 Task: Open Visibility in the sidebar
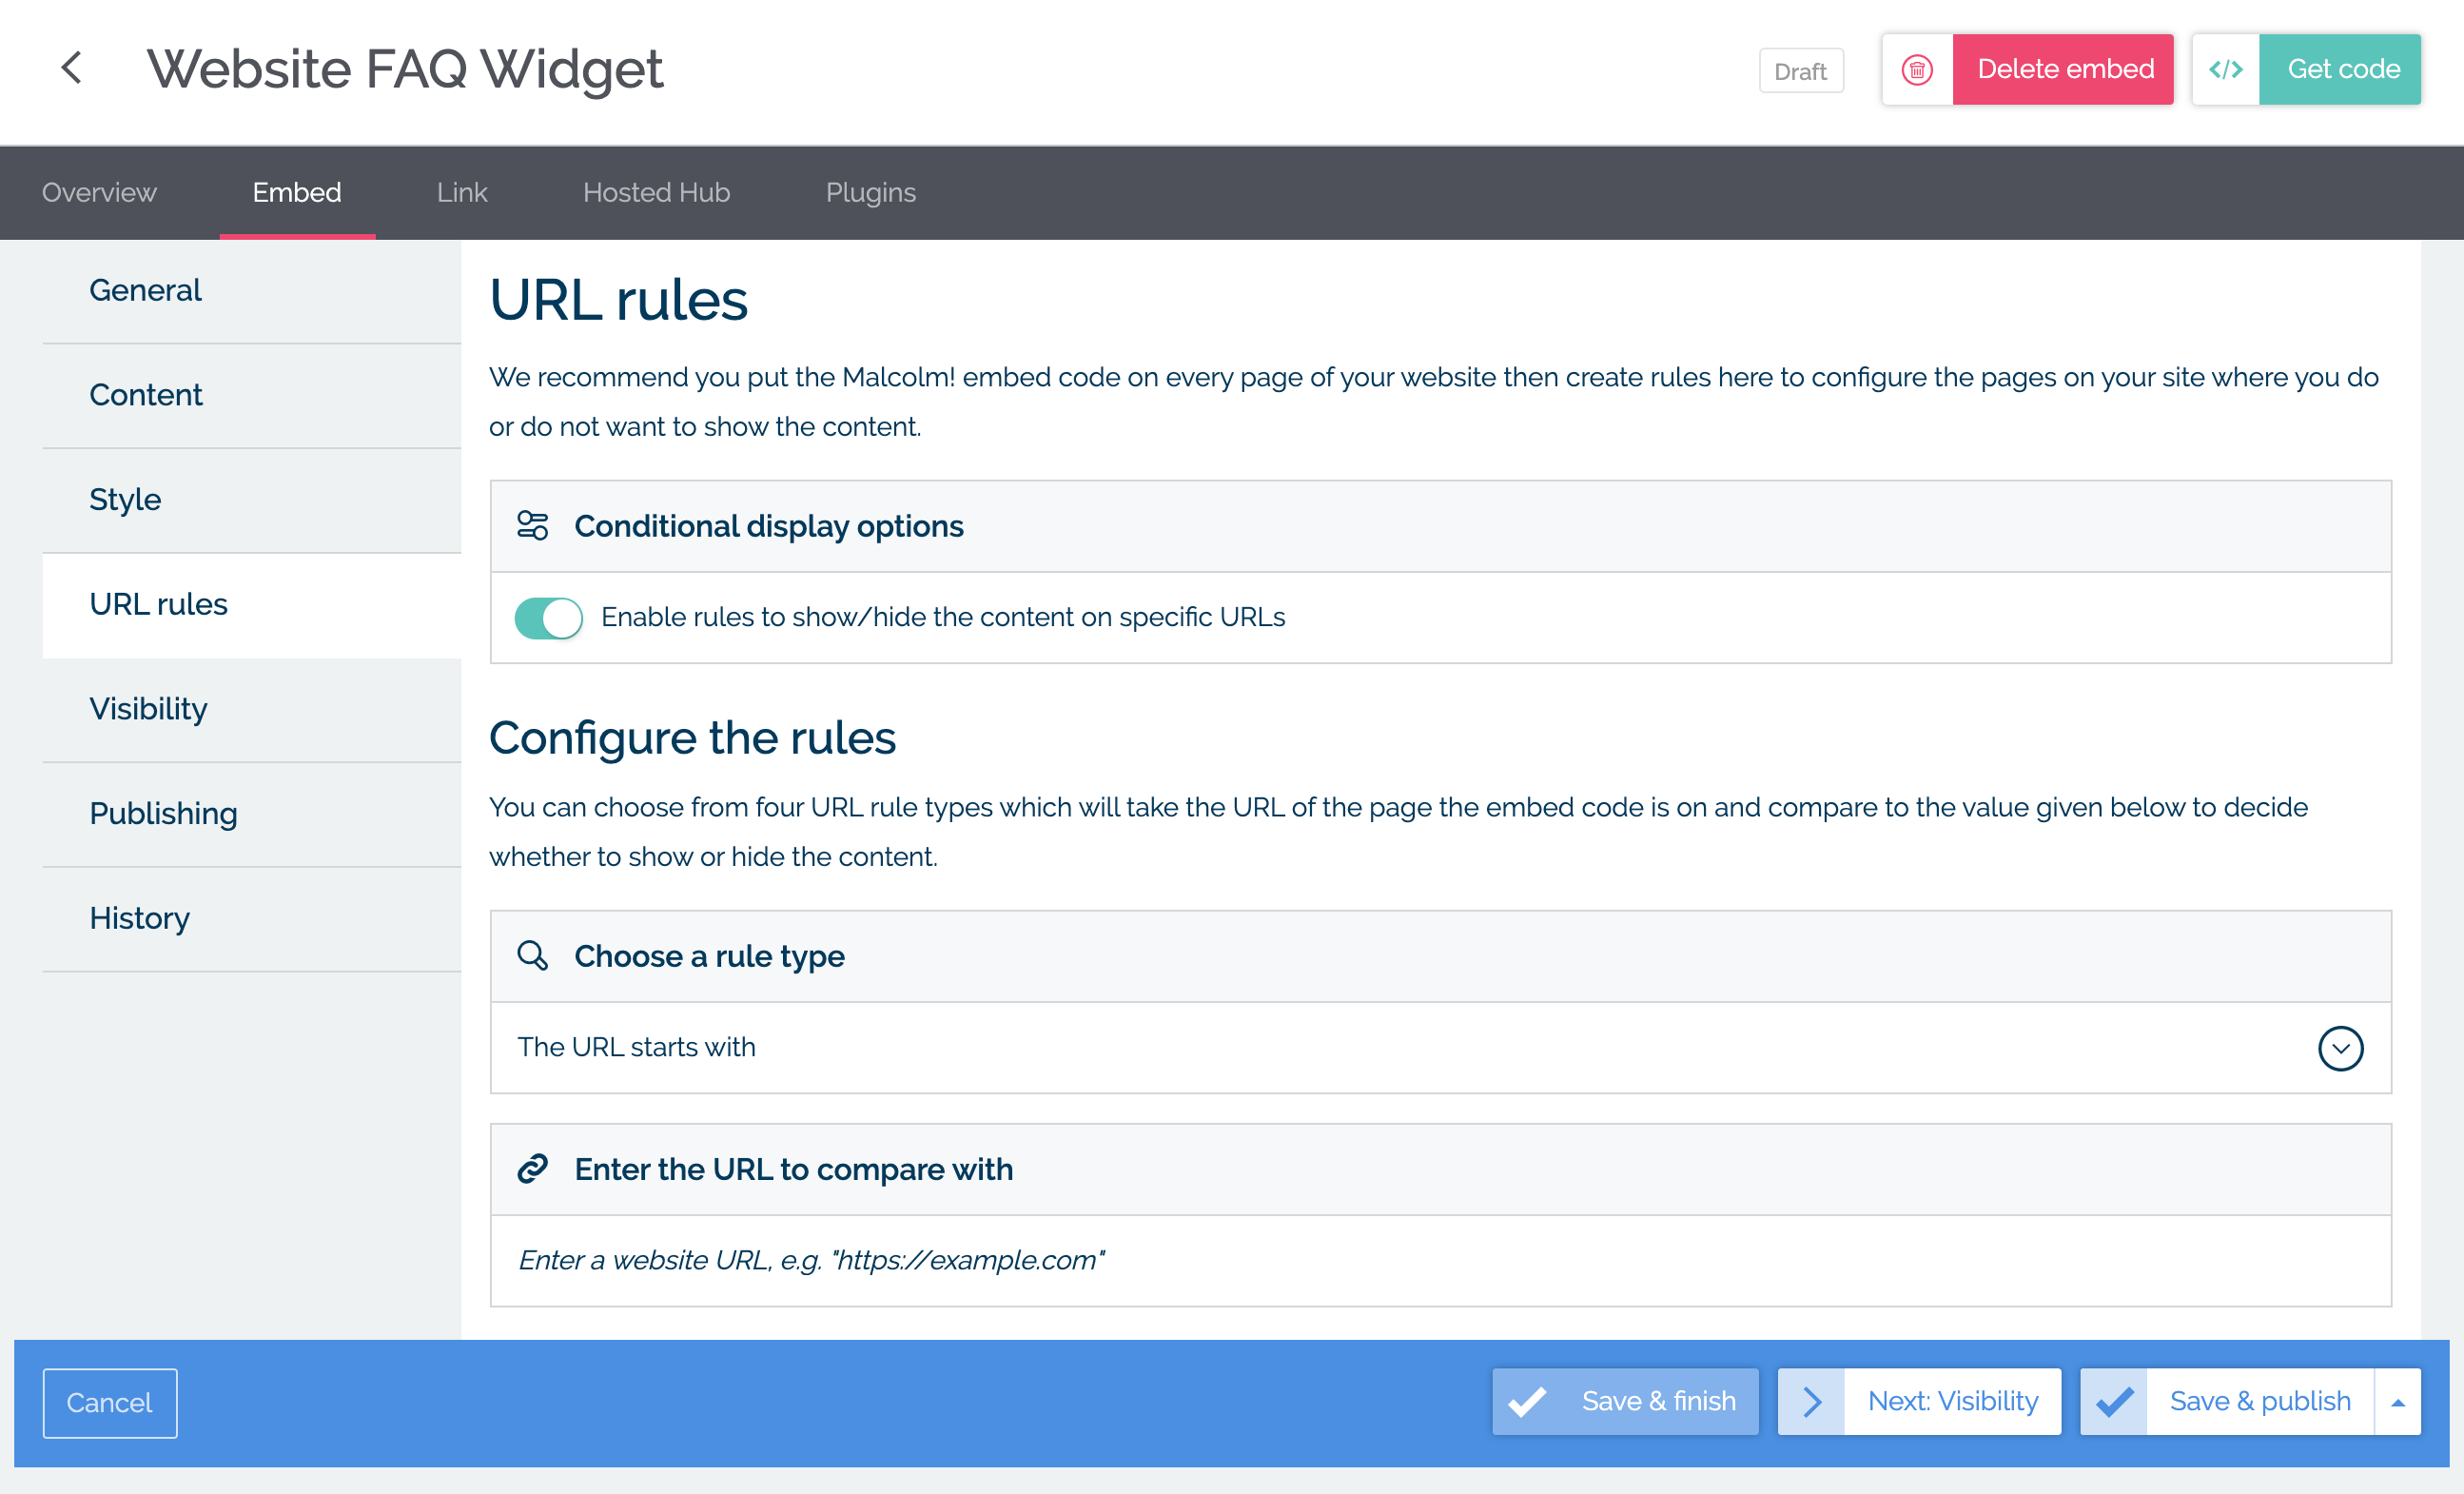252,710
